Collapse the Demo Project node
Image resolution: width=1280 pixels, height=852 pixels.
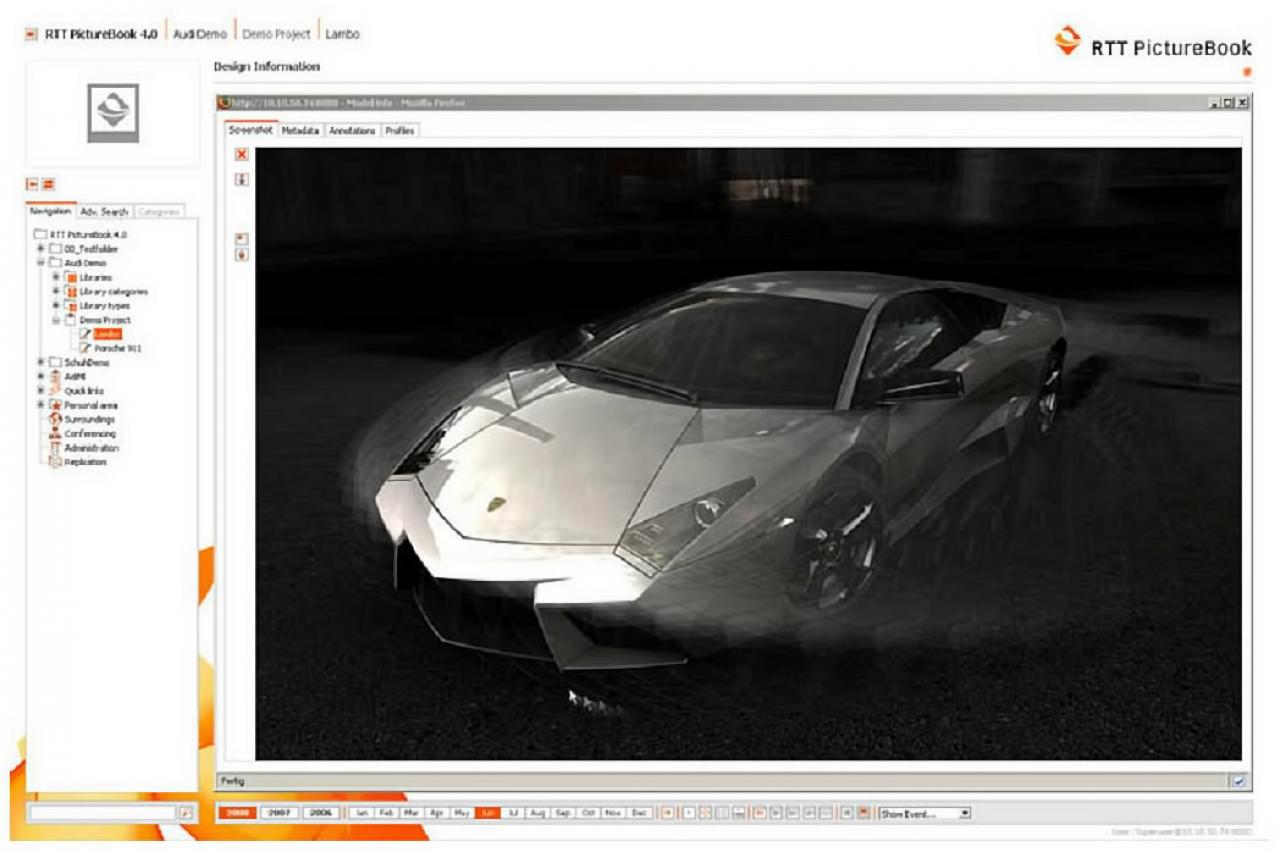pyautogui.click(x=57, y=320)
